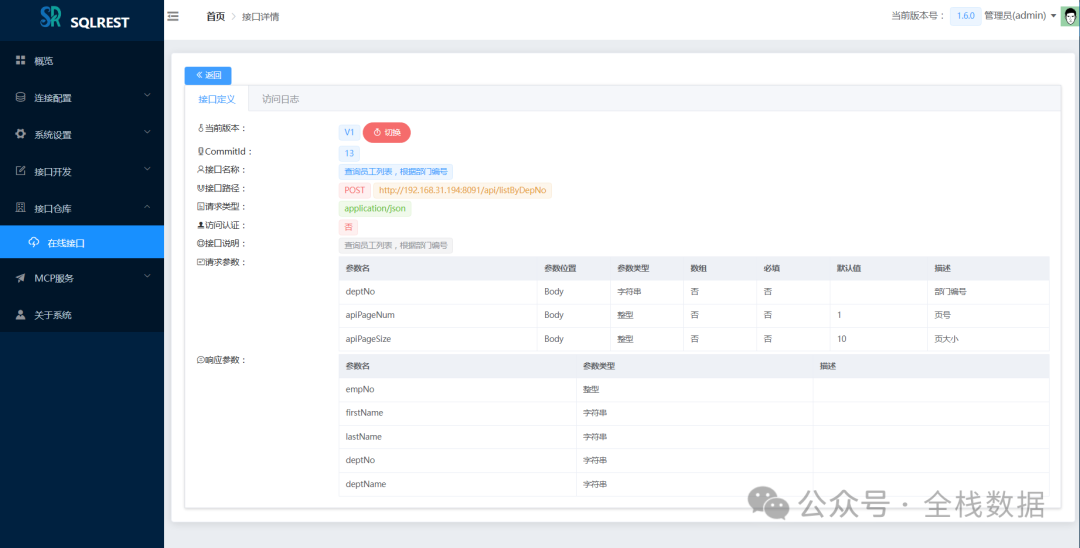Click the 接口开发 edit icon

pos(20,171)
